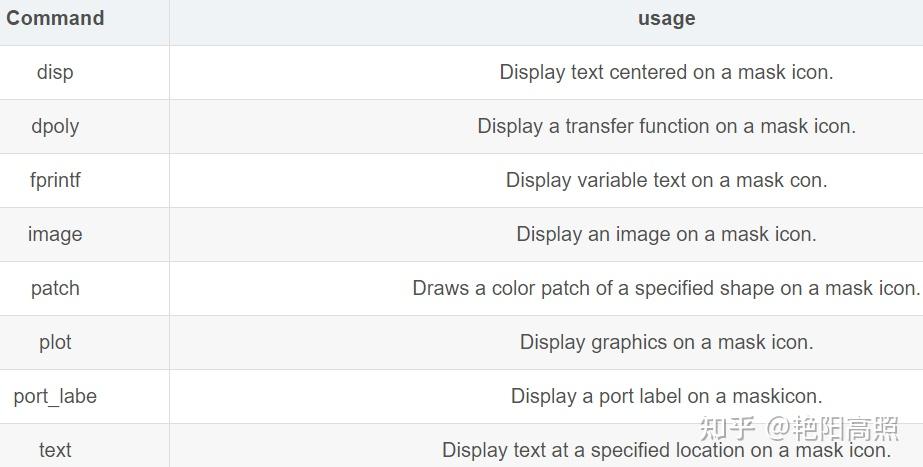Image resolution: width=923 pixels, height=467 pixels.
Task: Click "Display text at a specified location" text
Action: coord(666,450)
